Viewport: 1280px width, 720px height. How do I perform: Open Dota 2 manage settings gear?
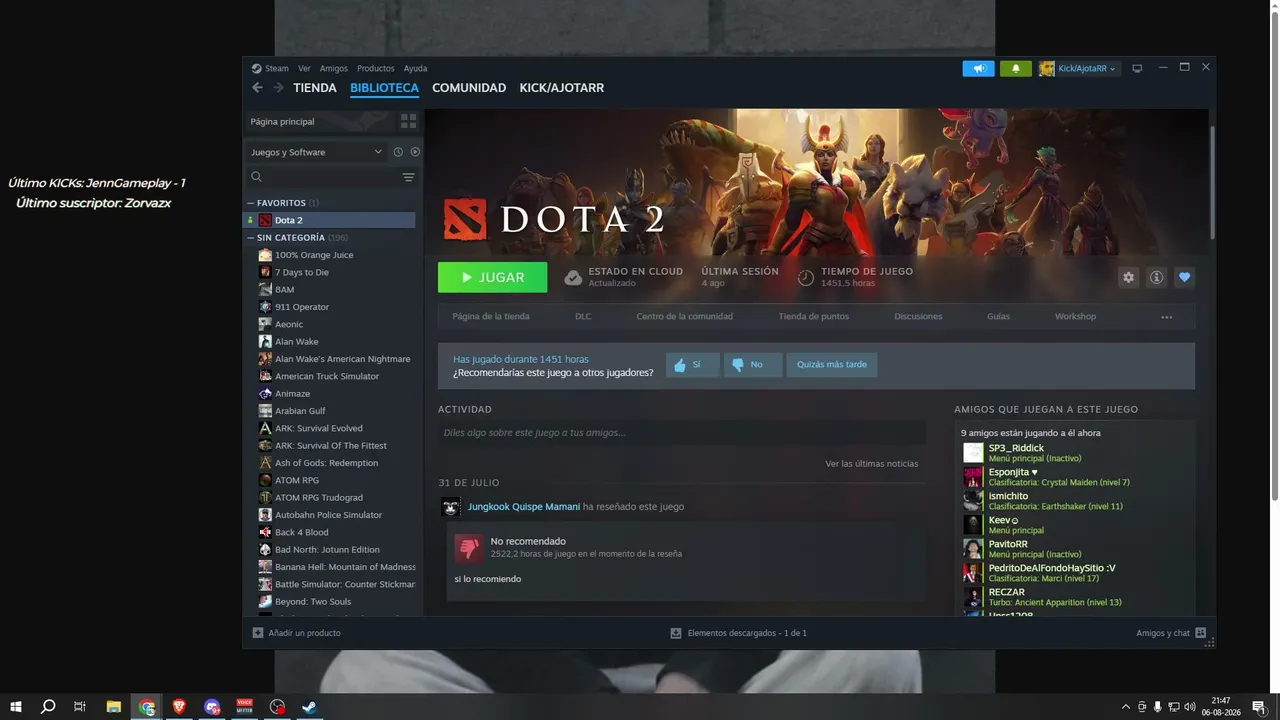click(1129, 277)
